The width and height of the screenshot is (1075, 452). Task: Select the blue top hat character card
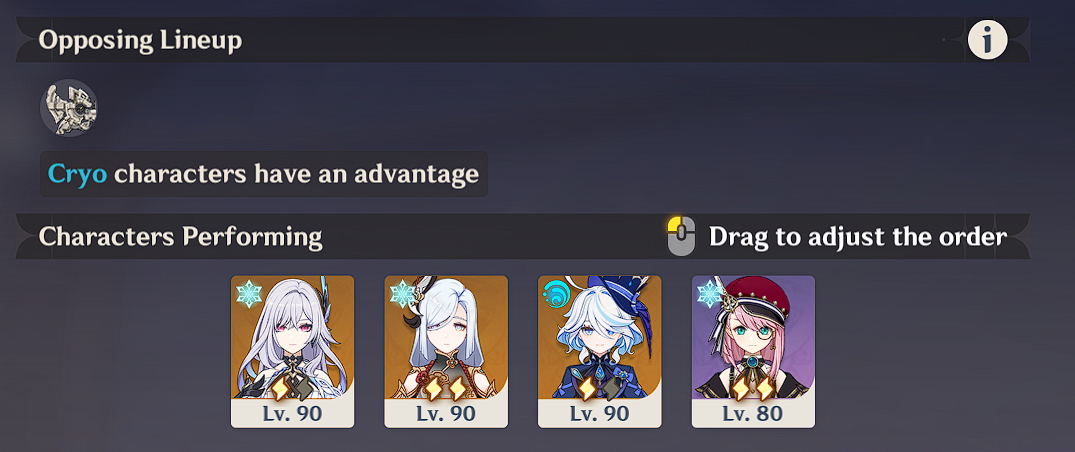[600, 352]
